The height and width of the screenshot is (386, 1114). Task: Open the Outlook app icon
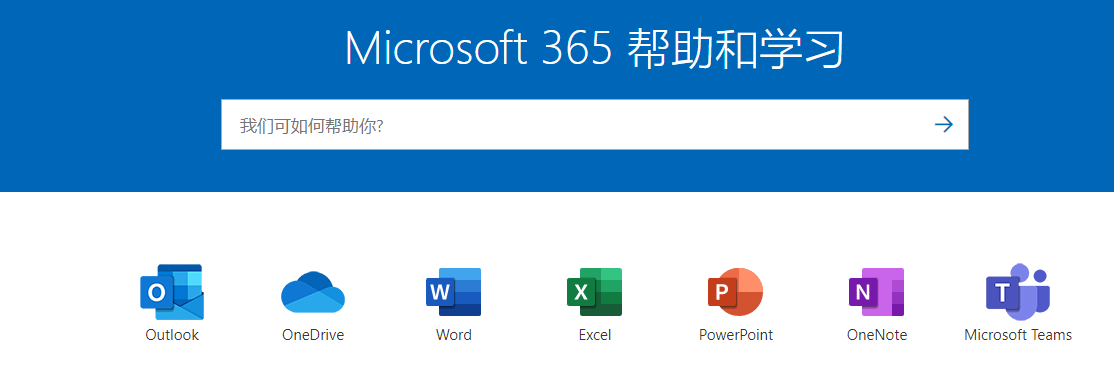tap(172, 292)
